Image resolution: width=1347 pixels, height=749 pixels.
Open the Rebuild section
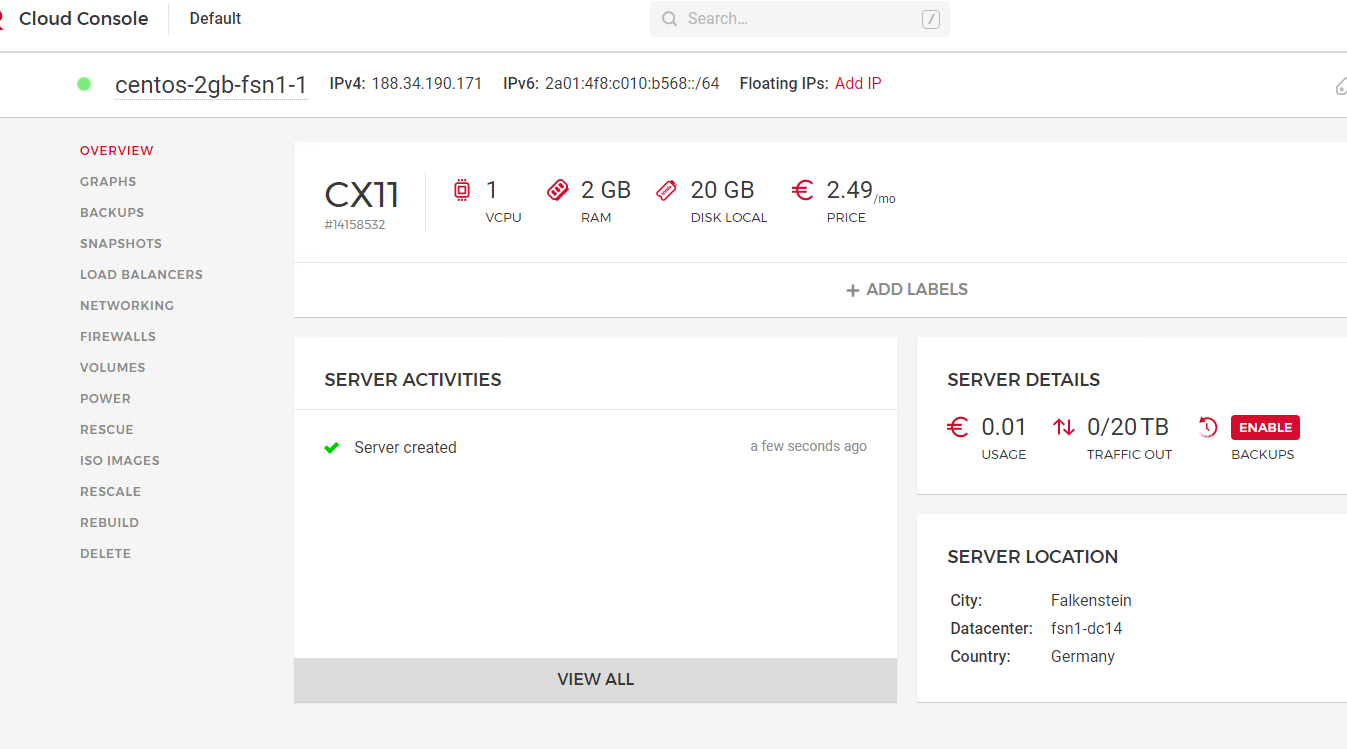click(x=109, y=523)
